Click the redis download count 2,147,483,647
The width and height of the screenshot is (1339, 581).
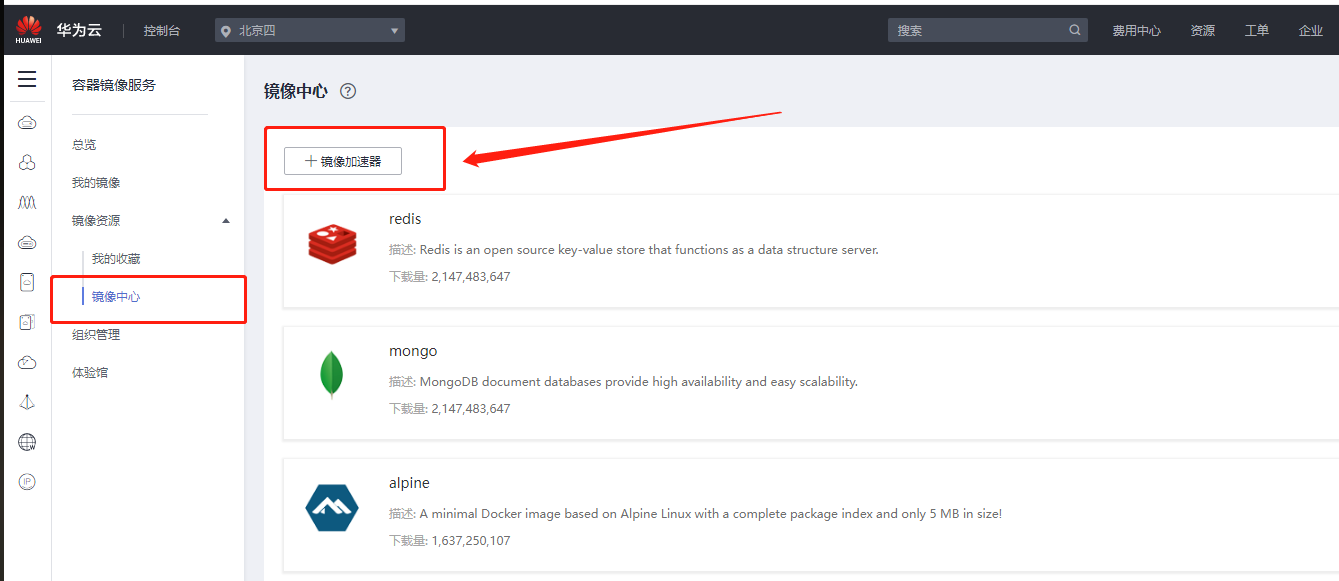pos(471,277)
